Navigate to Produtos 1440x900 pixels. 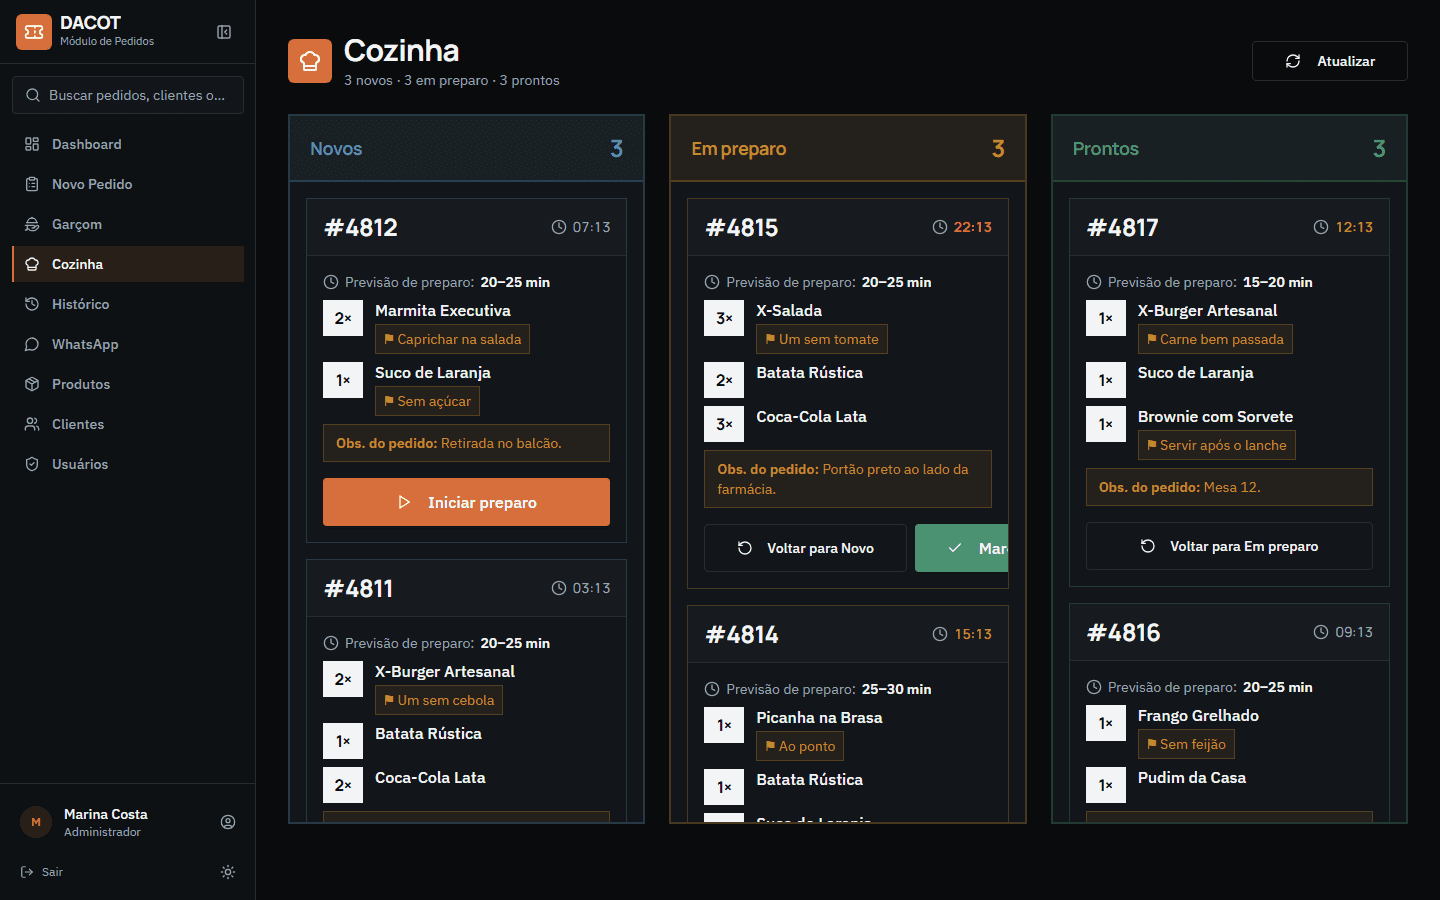(128, 384)
